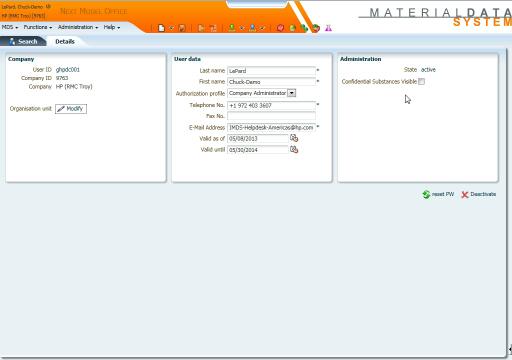Click the structure tree toolbar icon
This screenshot has height=360, width=512.
coord(213,28)
